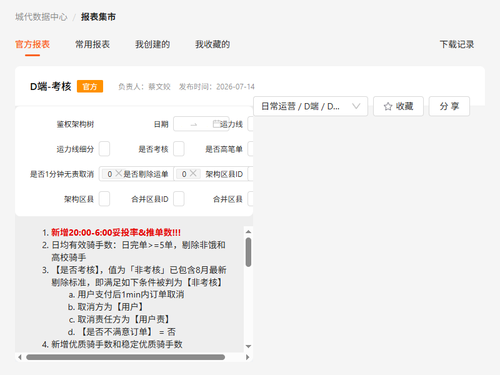
Task: Click the 报表集市 breadcrumb
Action: 98,17
